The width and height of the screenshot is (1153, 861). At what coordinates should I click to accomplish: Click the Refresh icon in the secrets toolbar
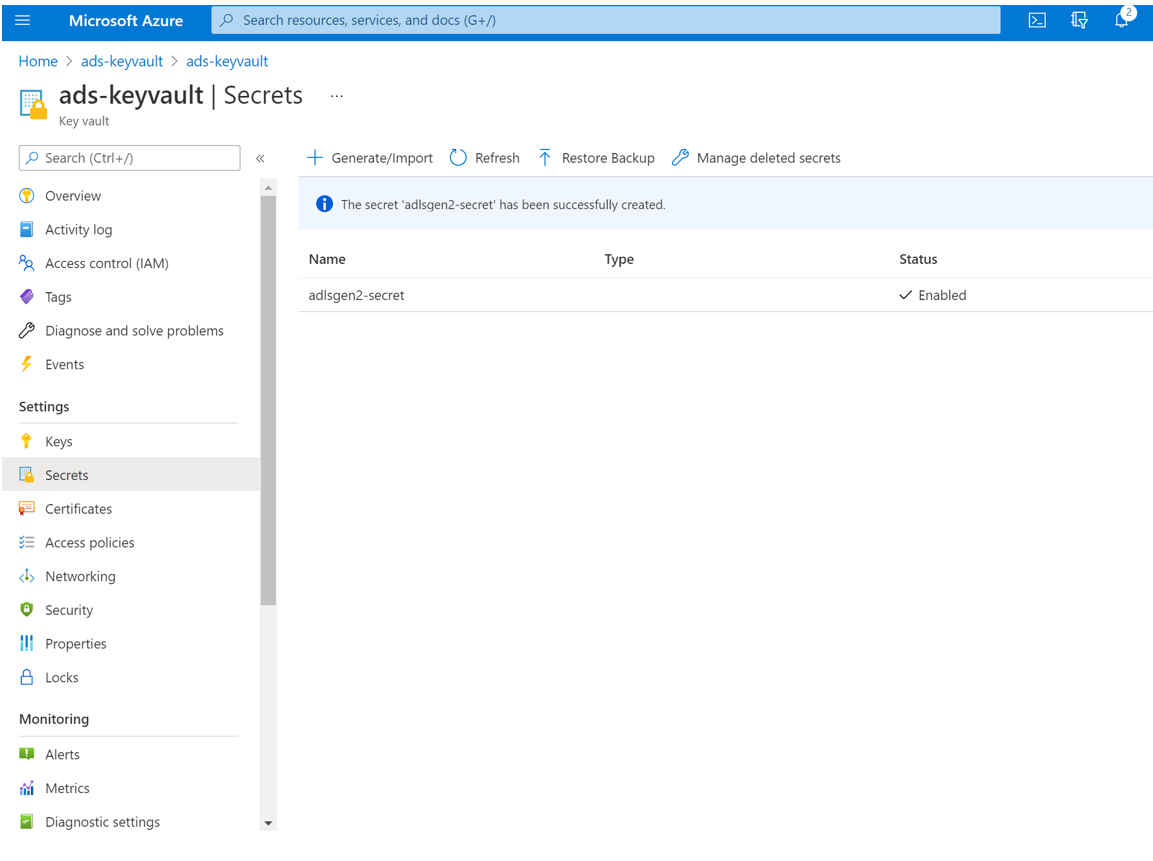click(457, 157)
